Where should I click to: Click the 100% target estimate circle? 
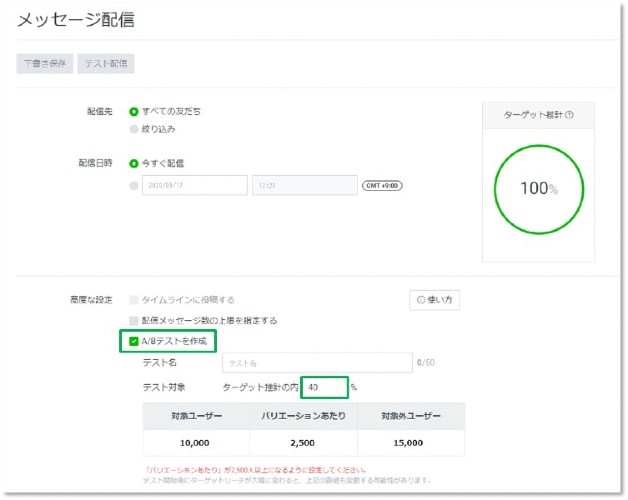(x=538, y=188)
